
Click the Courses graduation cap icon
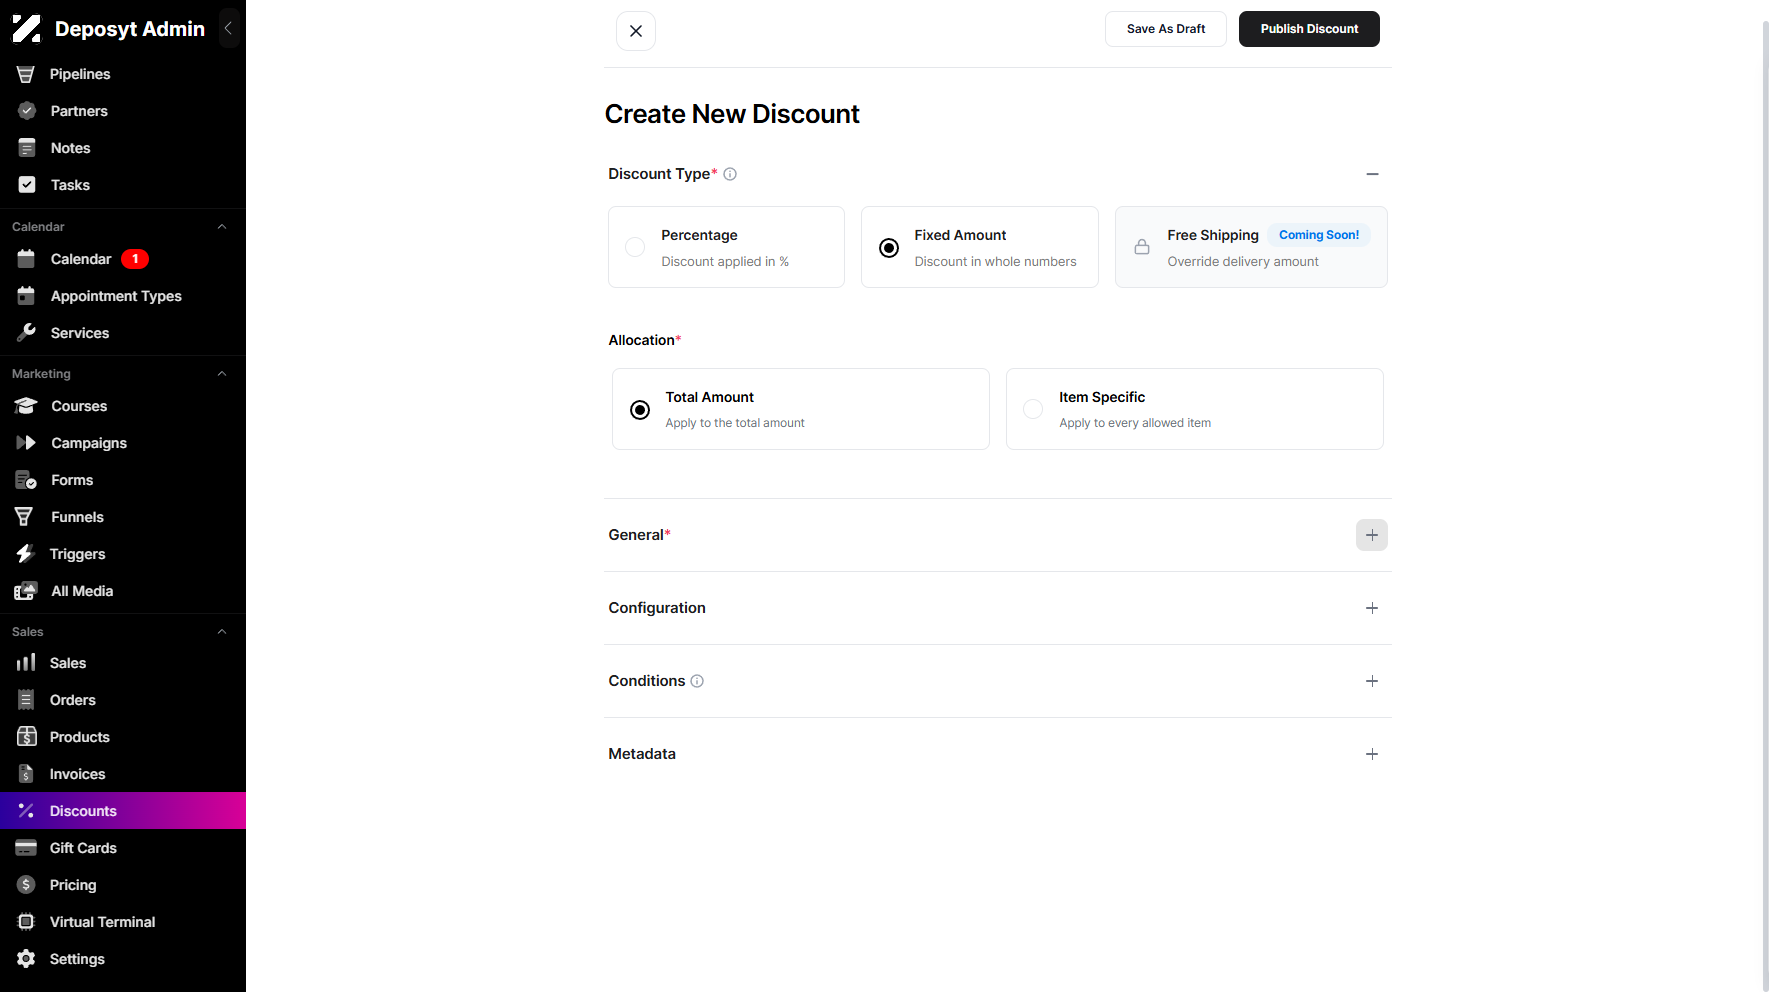[x=26, y=406]
